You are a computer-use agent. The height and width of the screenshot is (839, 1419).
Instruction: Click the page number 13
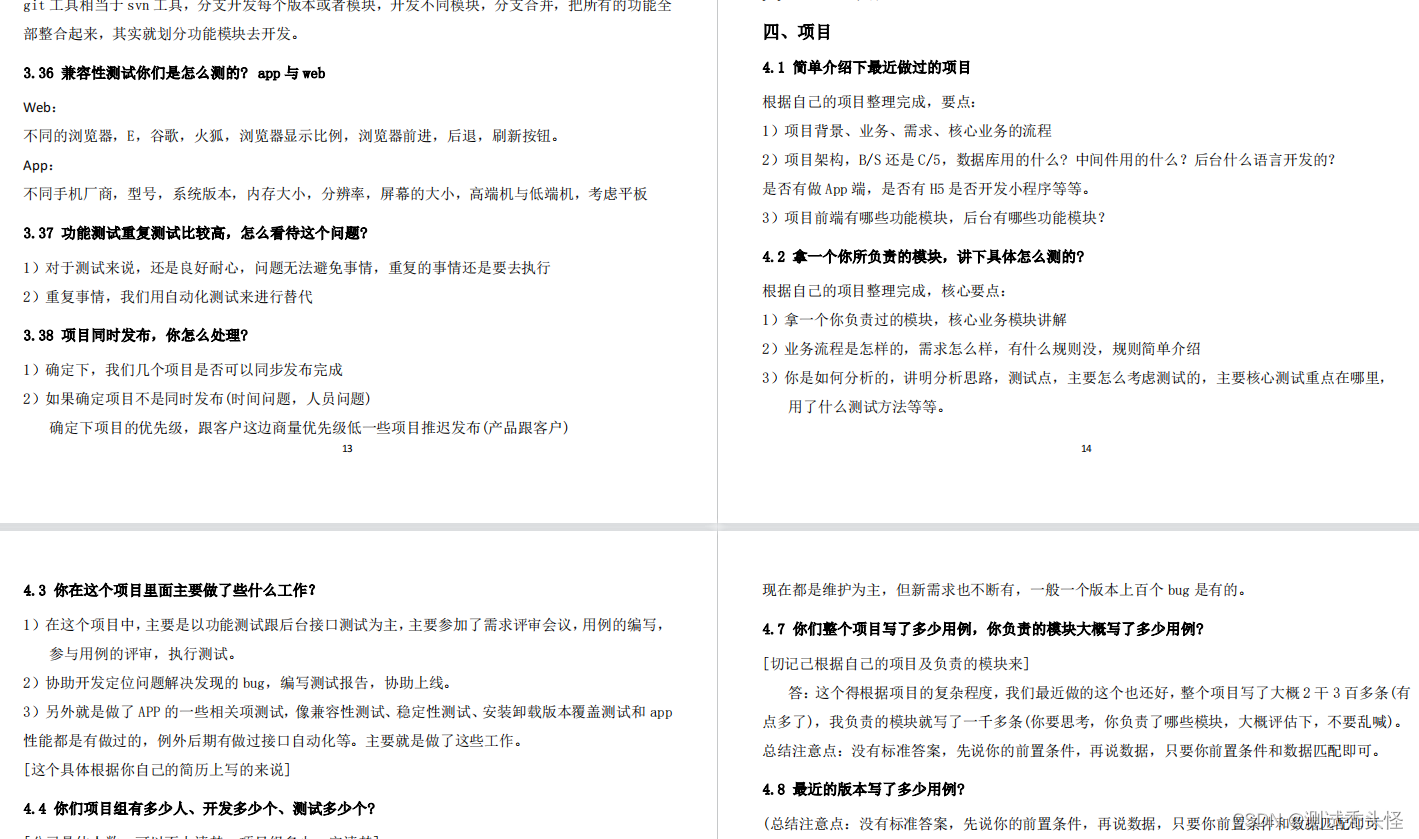pyautogui.click(x=347, y=449)
